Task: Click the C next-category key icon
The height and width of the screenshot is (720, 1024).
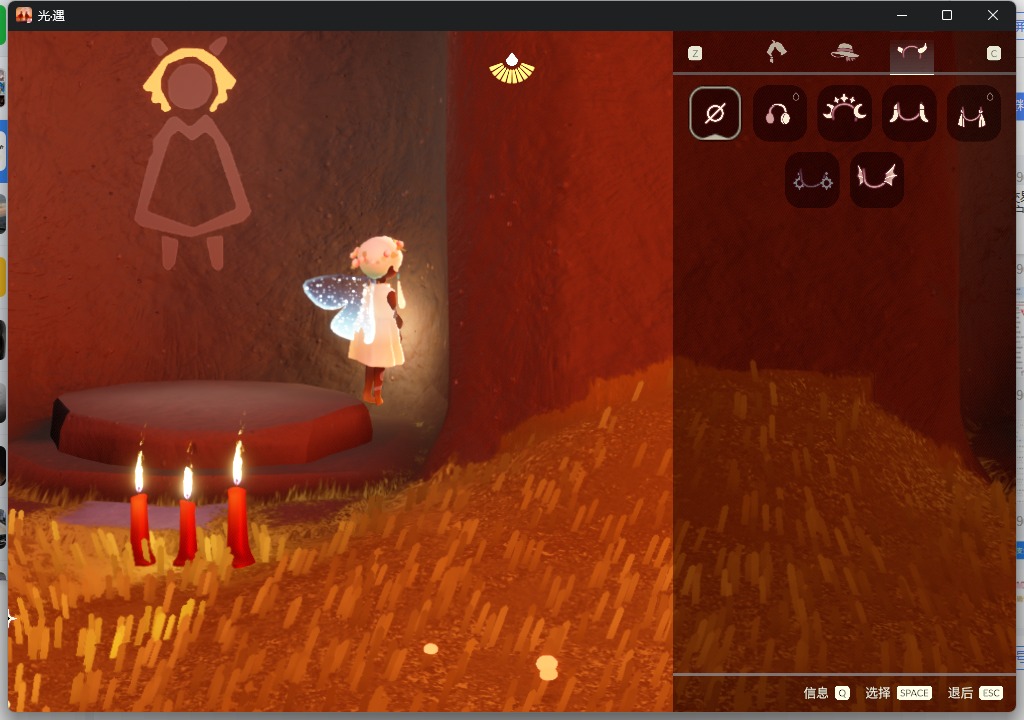Action: [993, 54]
